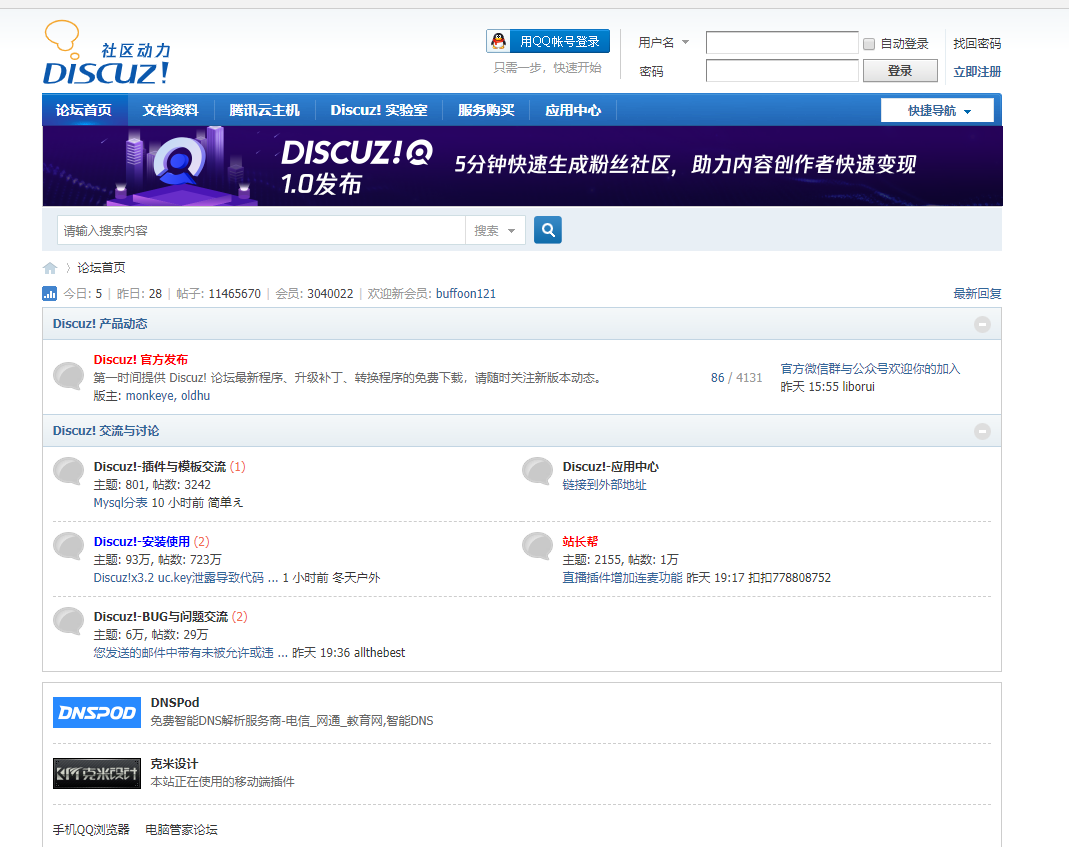Open the 最新回复 link
1069x847 pixels.
pyautogui.click(x=977, y=294)
